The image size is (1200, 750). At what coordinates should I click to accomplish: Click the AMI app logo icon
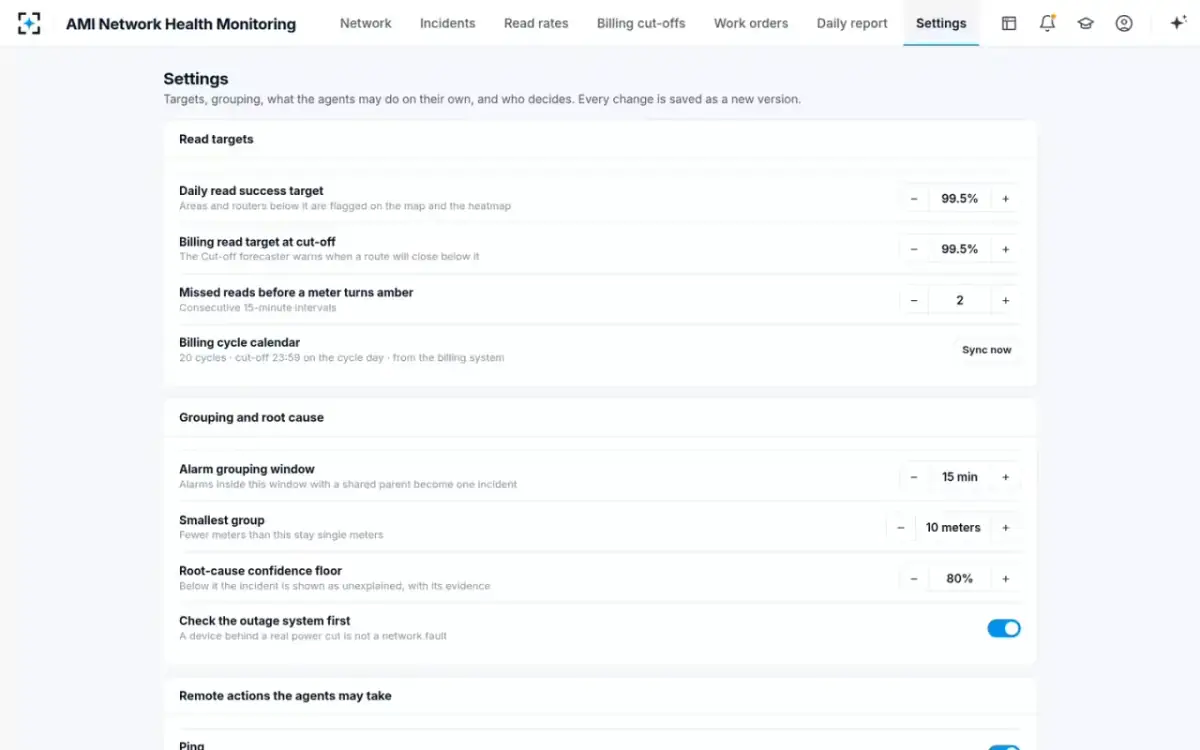(30, 23)
